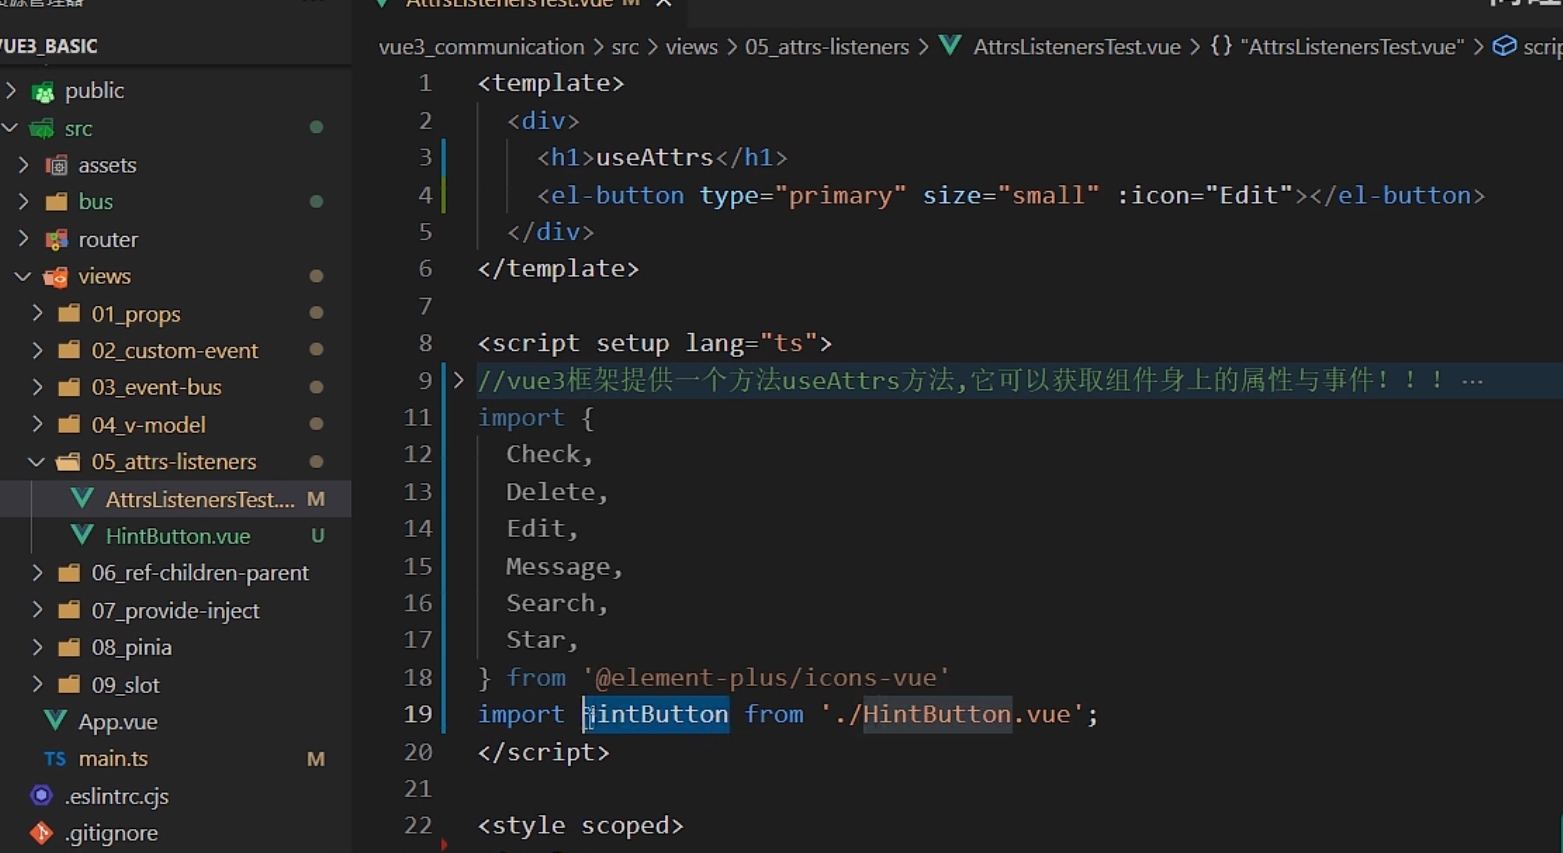Expand the public folder chevron
Viewport: 1563px width, 853px height.
pyautogui.click(x=11, y=91)
